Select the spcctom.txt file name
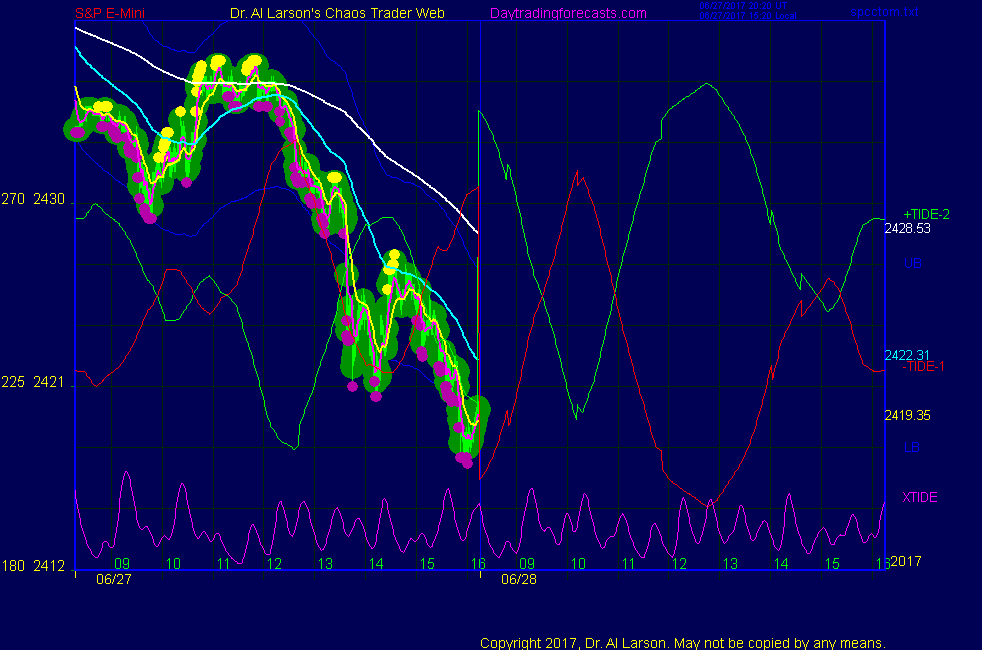 point(884,12)
